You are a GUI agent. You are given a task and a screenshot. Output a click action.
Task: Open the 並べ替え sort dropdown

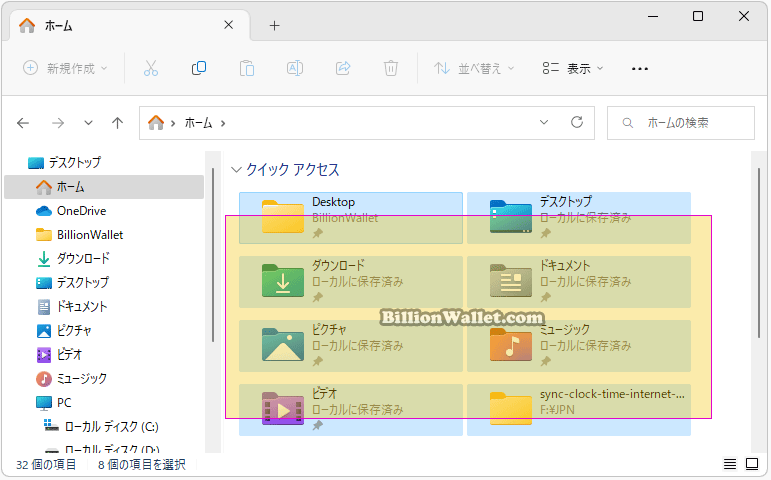pyautogui.click(x=474, y=68)
